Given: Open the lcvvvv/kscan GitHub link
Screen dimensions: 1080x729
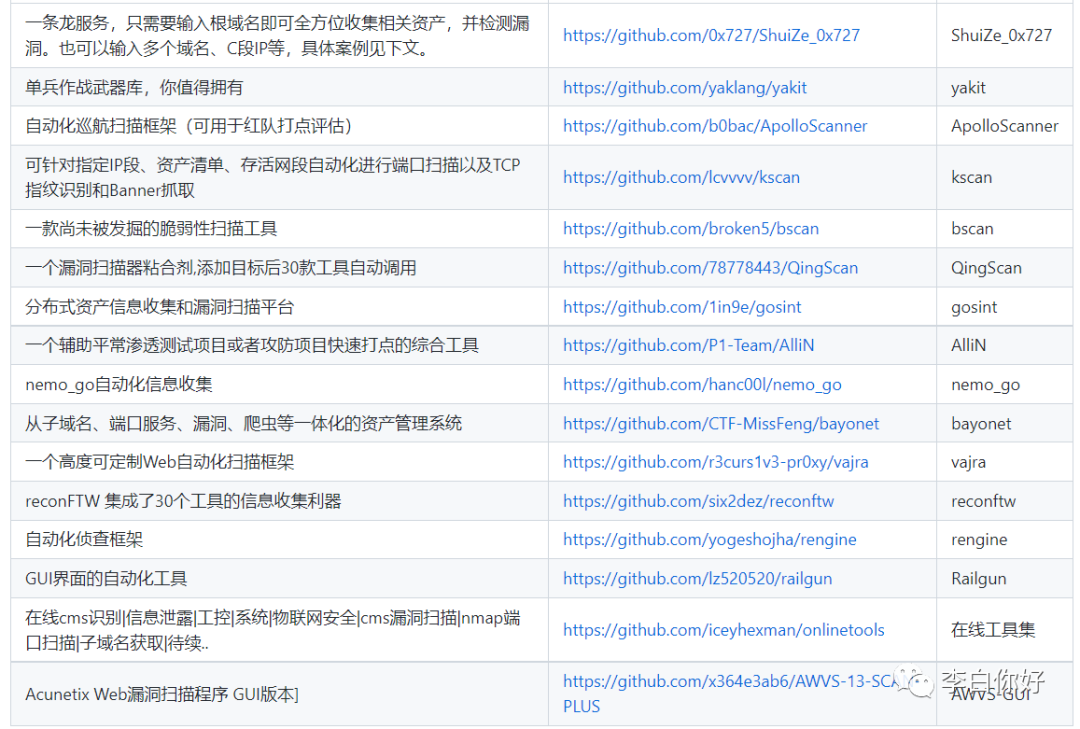Looking at the screenshot, I should point(681,177).
